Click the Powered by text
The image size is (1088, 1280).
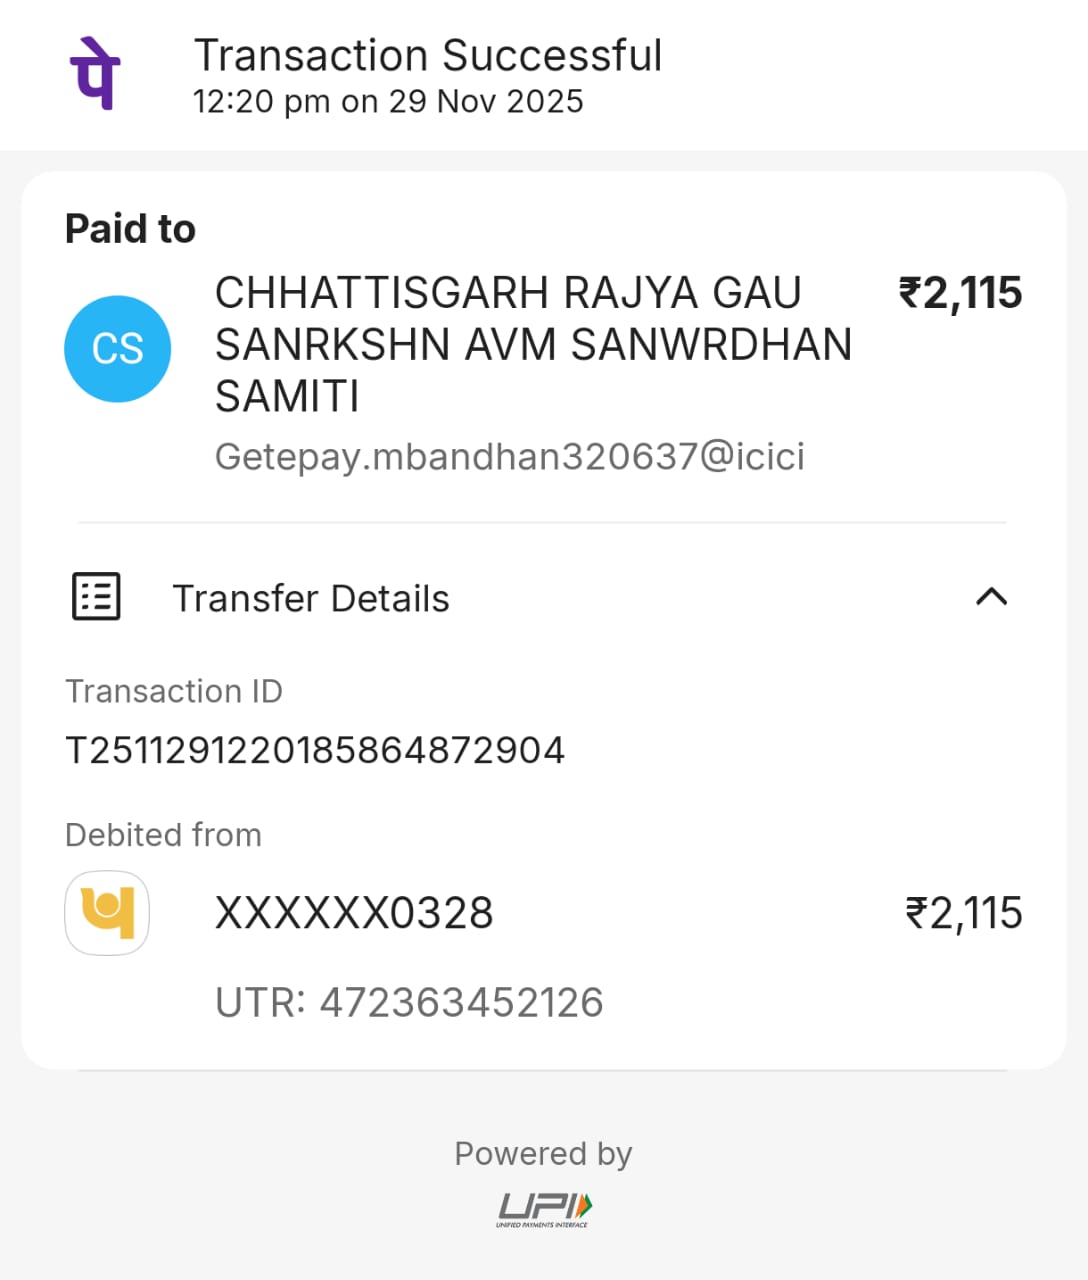click(x=543, y=1154)
